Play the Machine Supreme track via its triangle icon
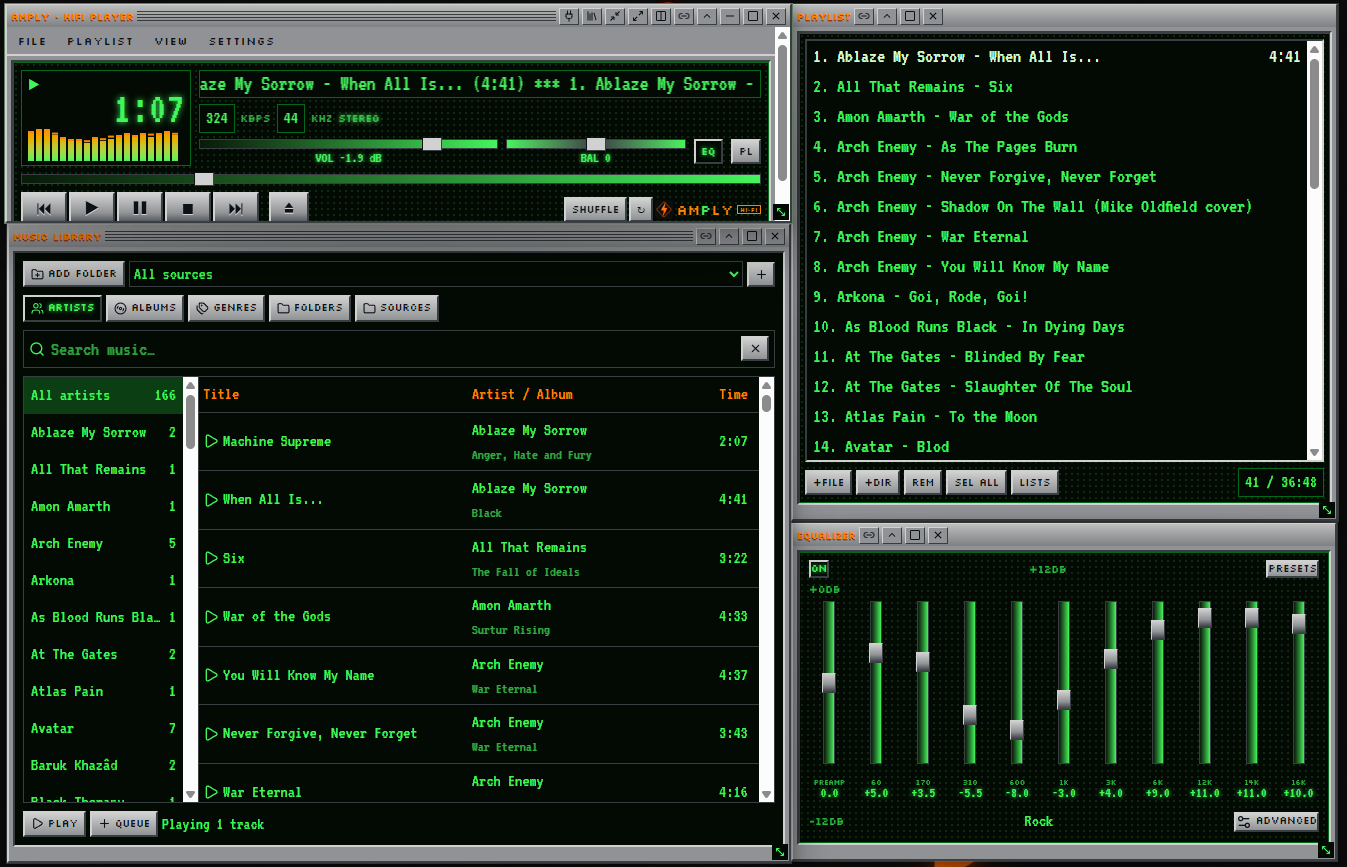 tap(211, 441)
